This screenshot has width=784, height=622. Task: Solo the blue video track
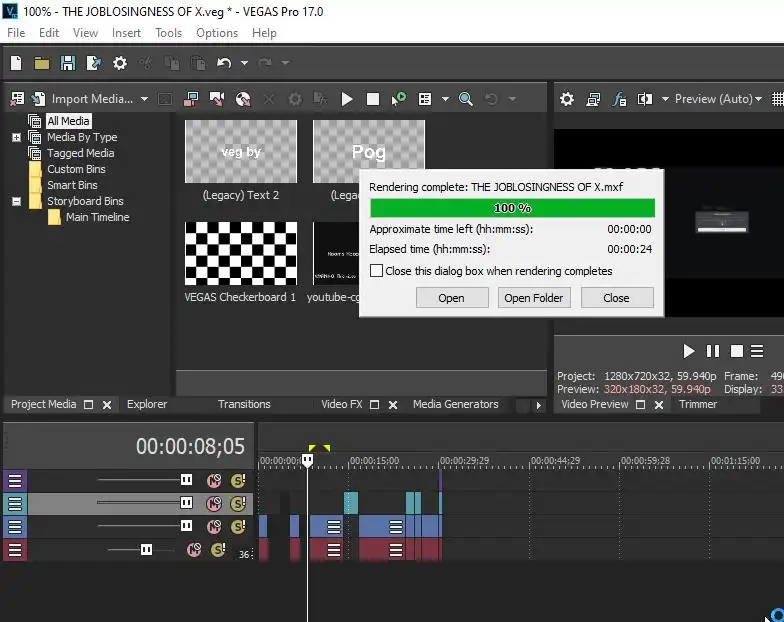[x=238, y=526]
